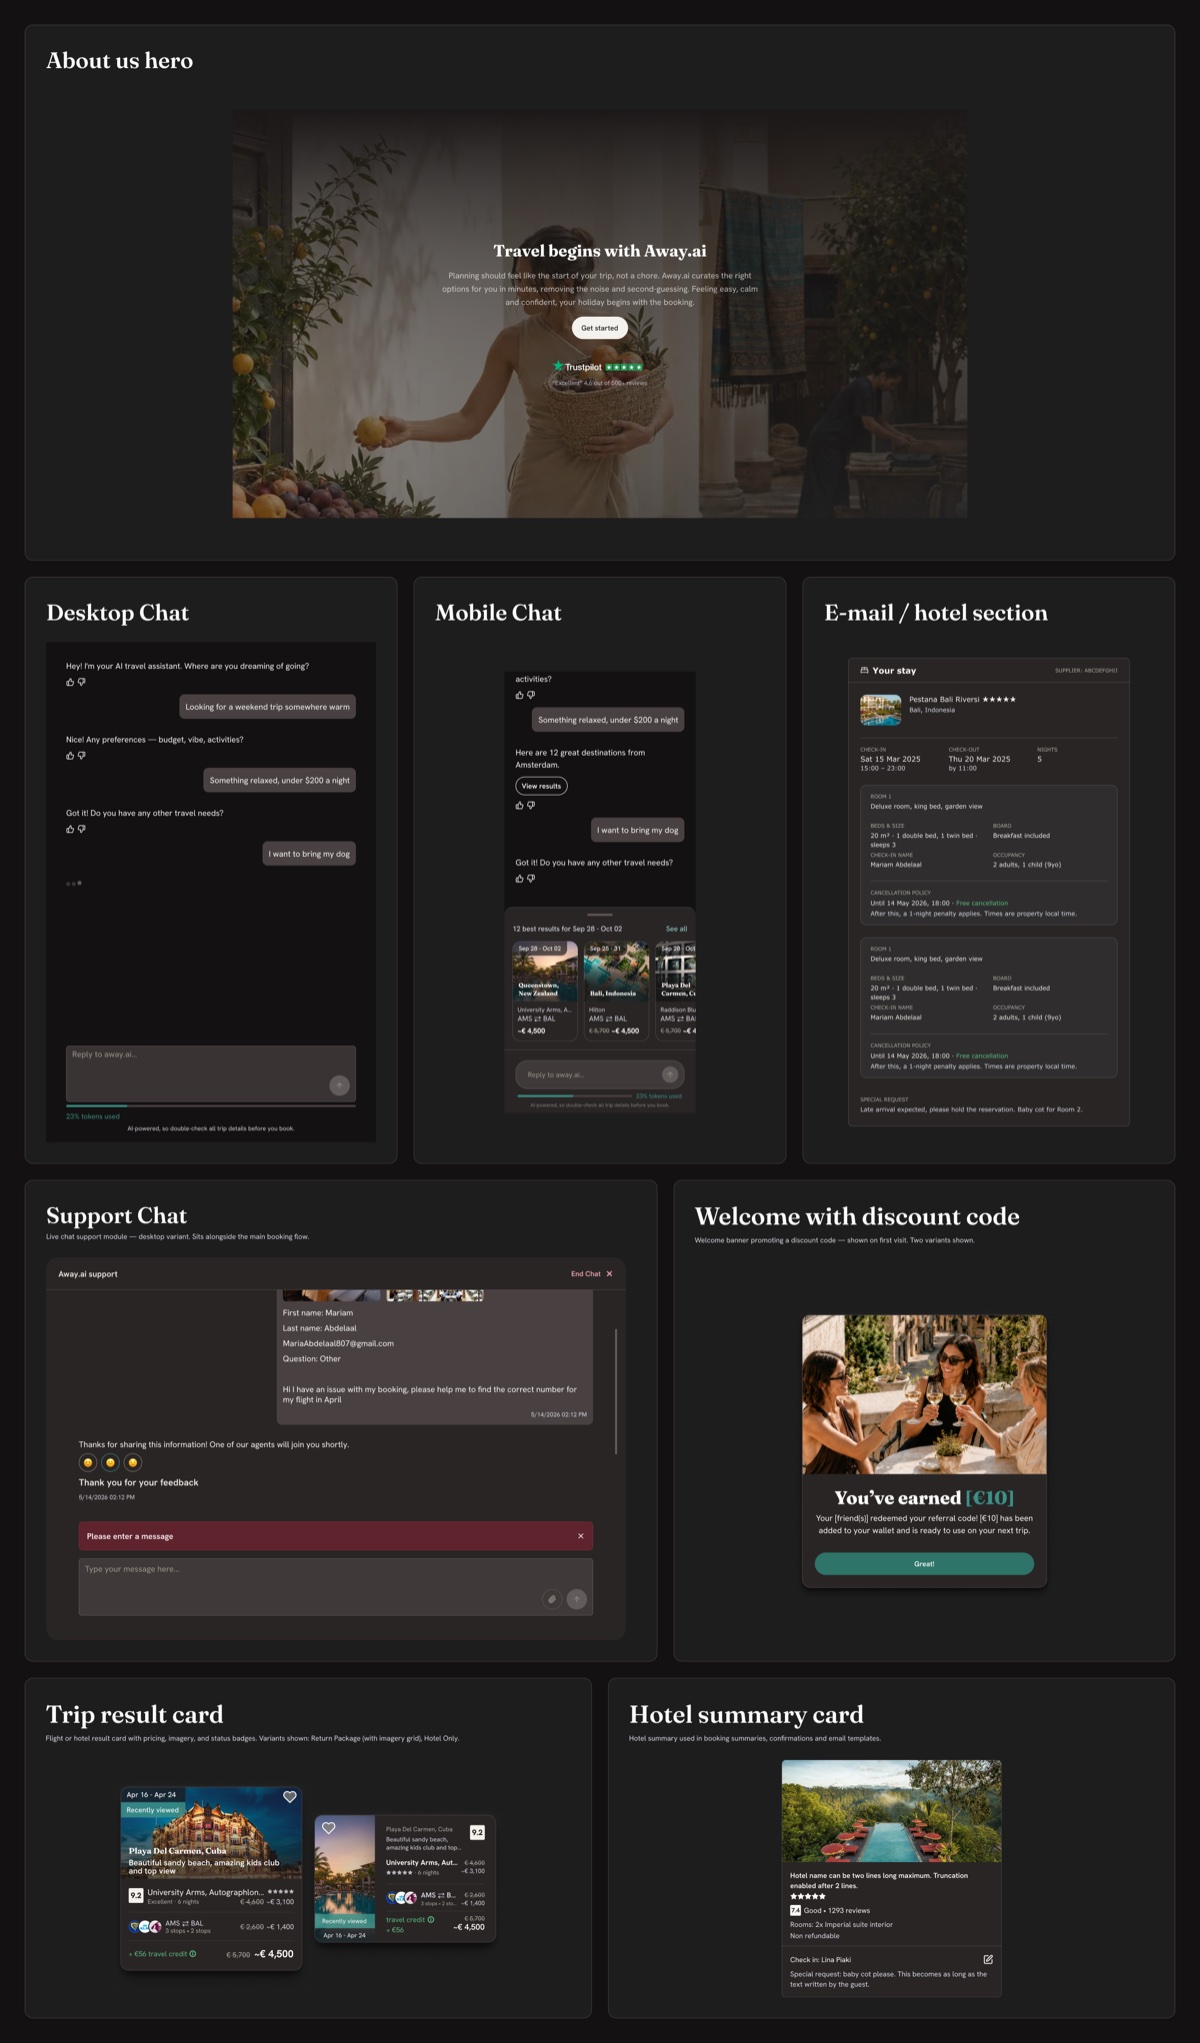Screen dimensions: 1200x2043
Task: Click the mobile results sheet drag handle
Action: click(x=600, y=915)
